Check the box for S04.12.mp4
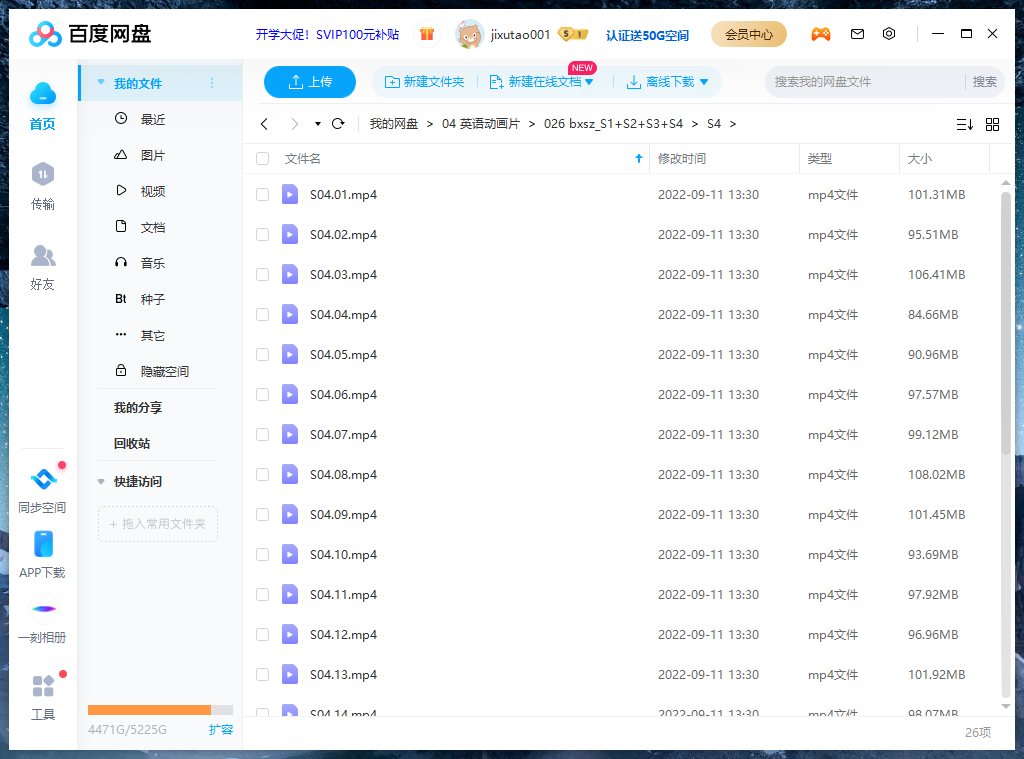The height and width of the screenshot is (759, 1024). pos(263,634)
